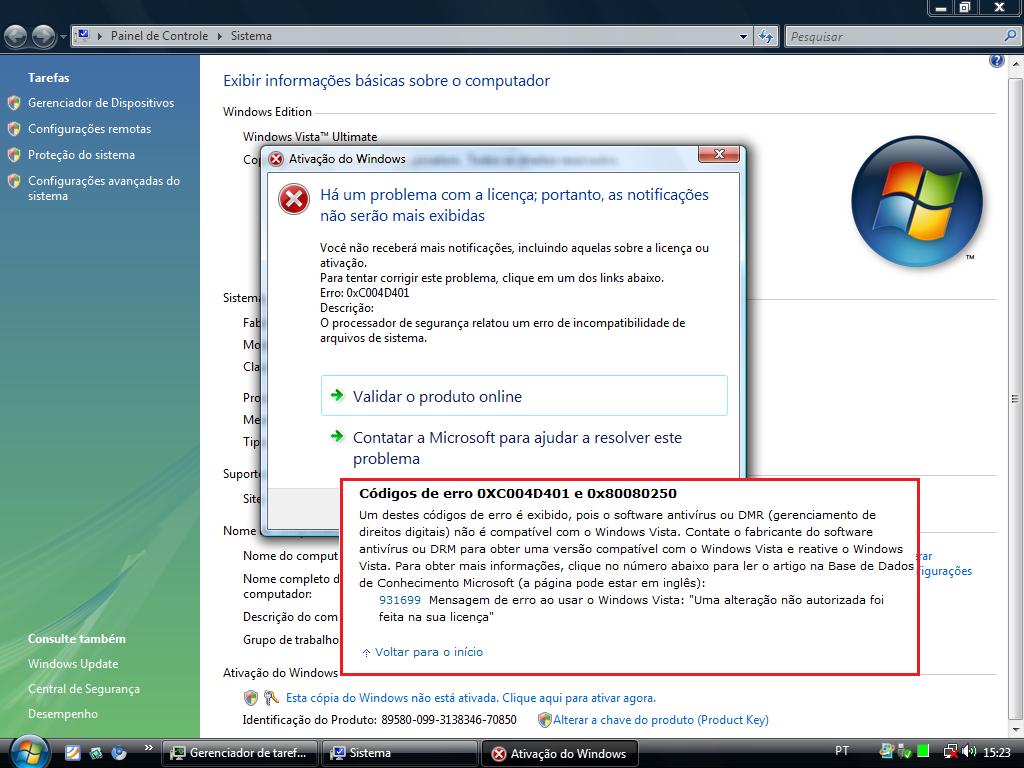1024x768 pixels.
Task: Expand the Quick Launch overflow chevron
Action: tap(148, 748)
